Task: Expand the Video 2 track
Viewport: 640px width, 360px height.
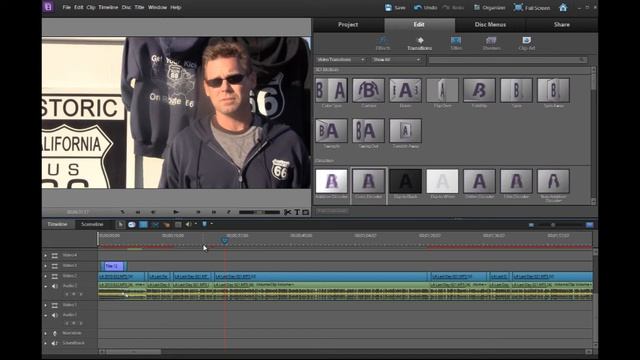Action: point(46,276)
